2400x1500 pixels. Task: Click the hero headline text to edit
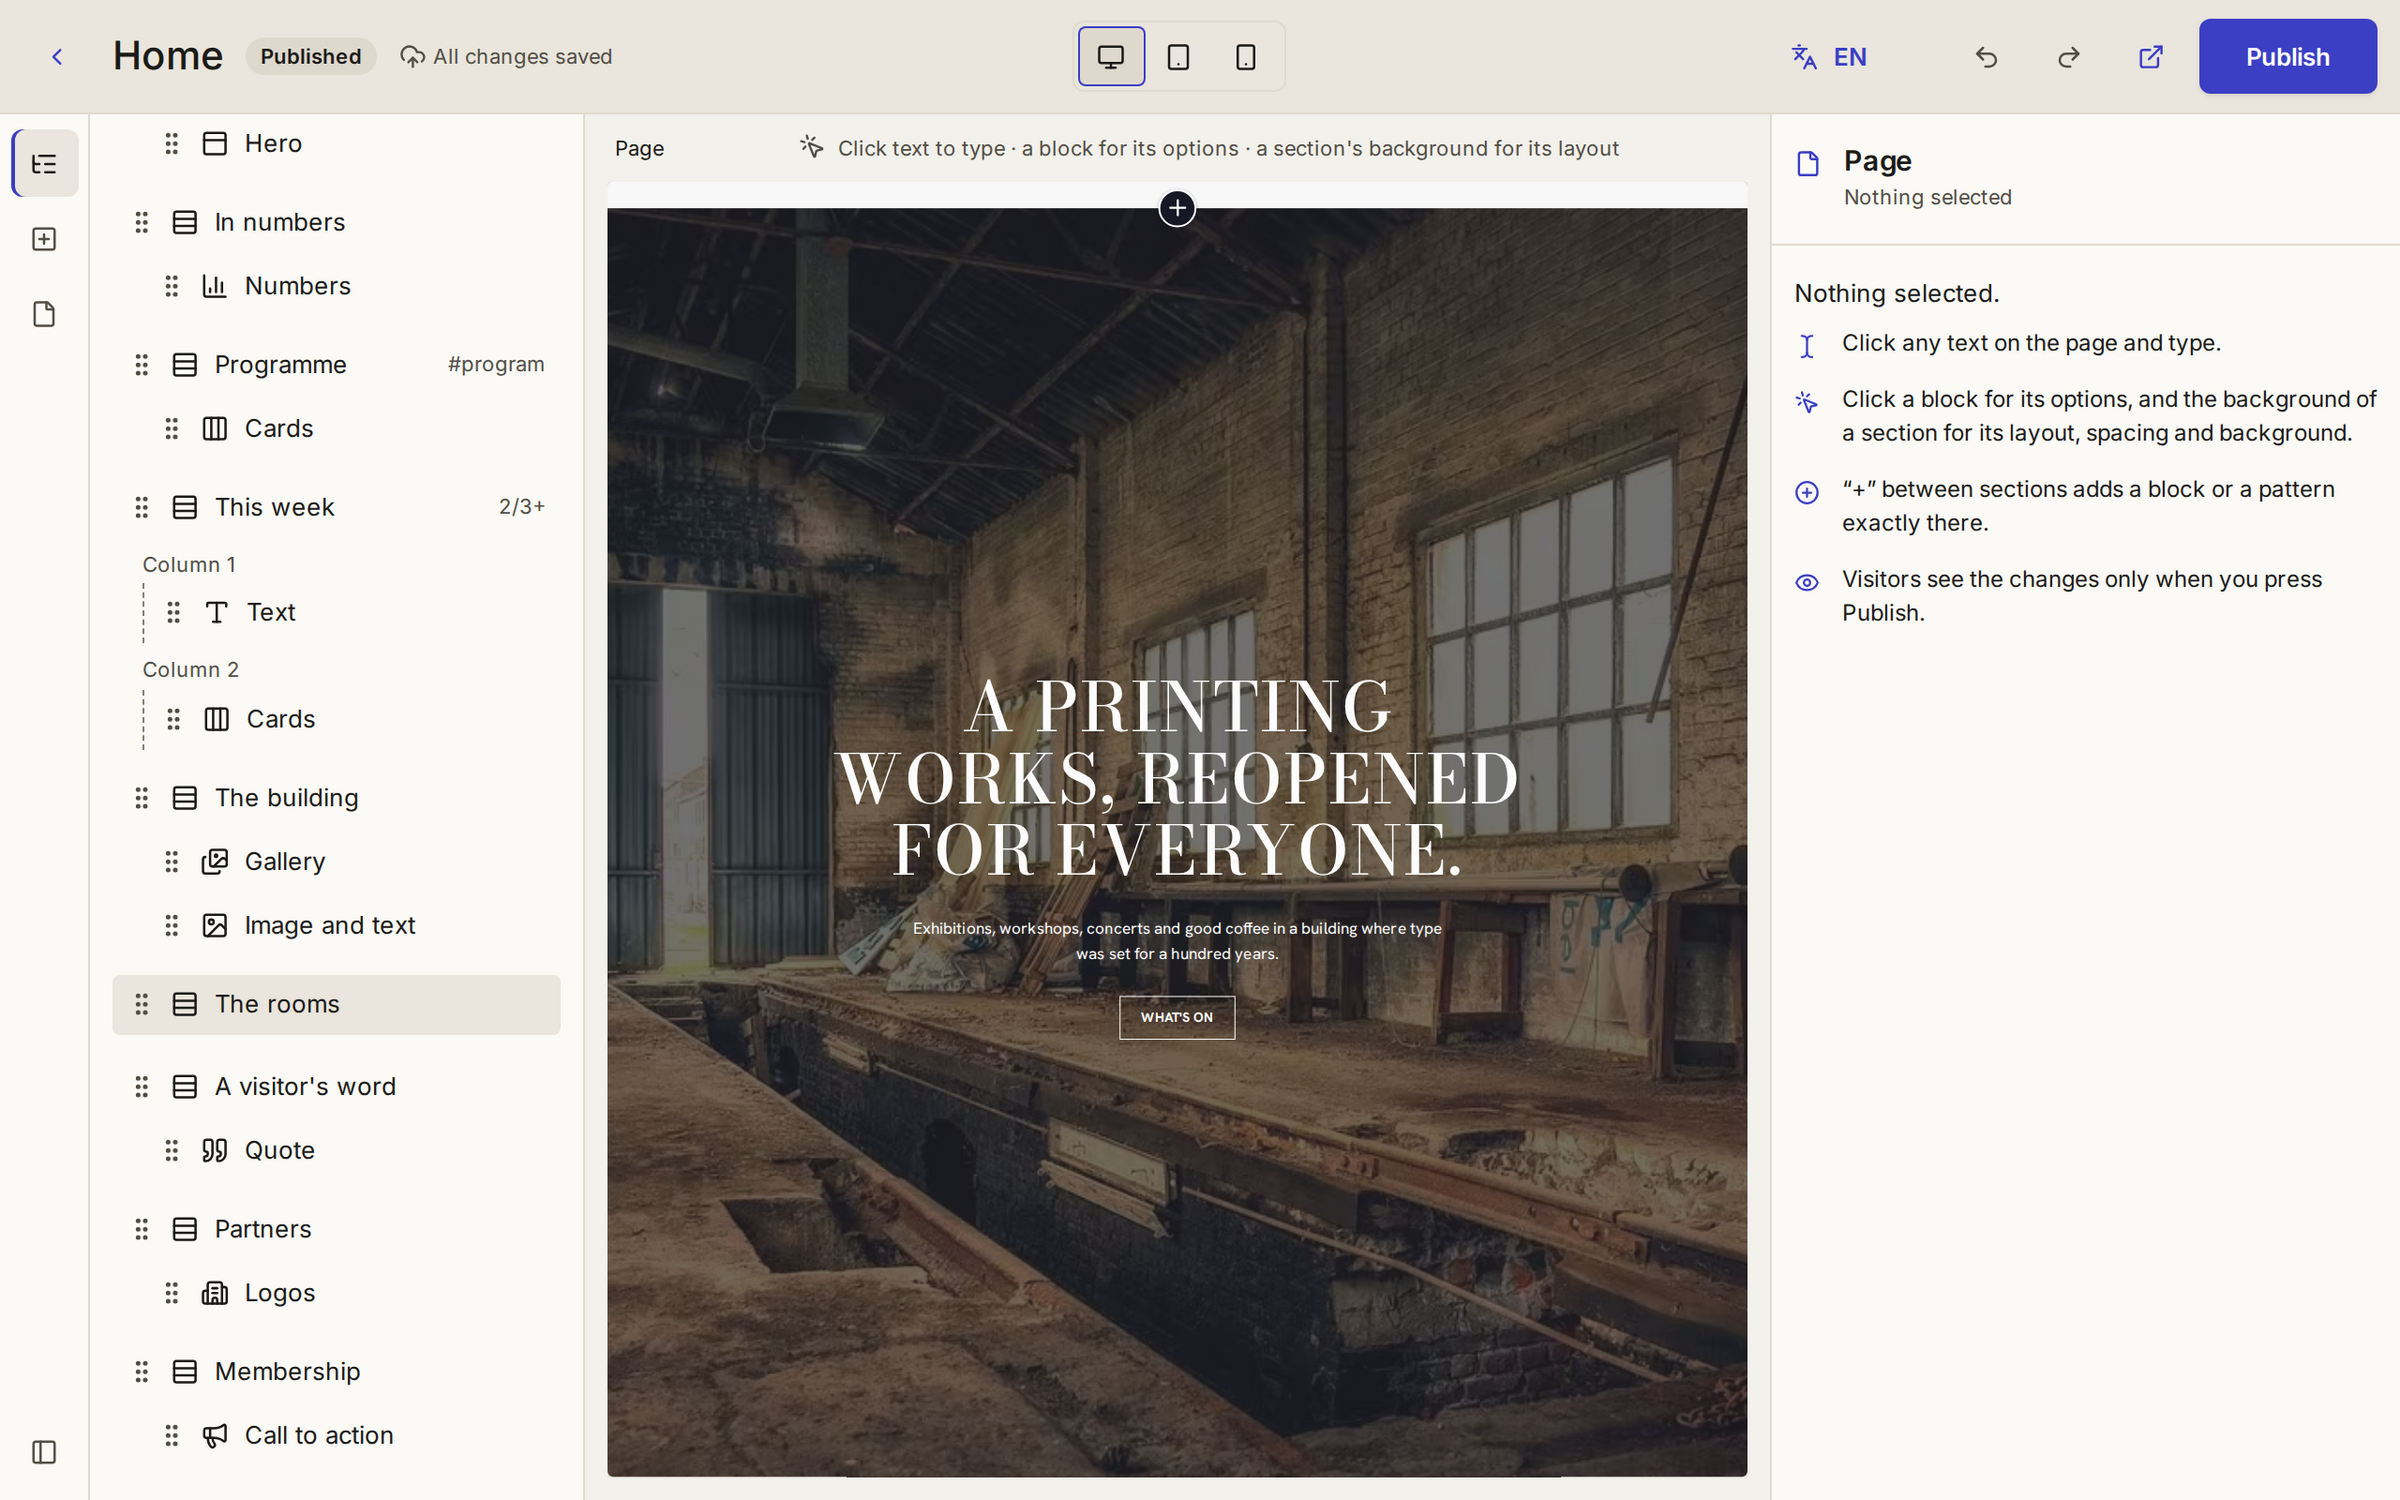[1177, 778]
